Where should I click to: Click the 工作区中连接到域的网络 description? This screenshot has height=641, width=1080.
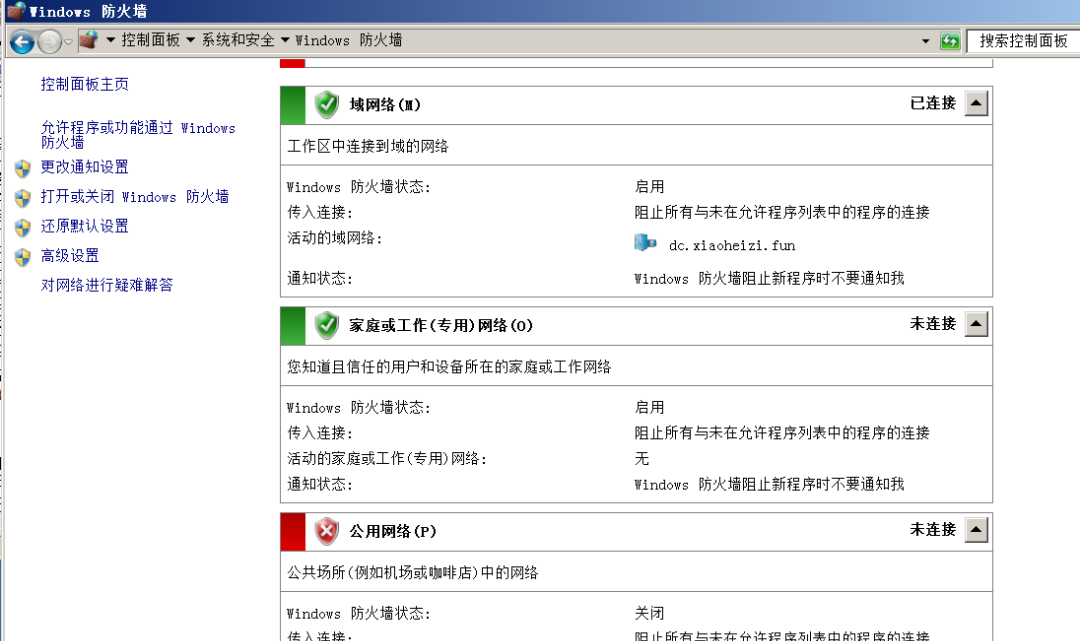[x=368, y=146]
